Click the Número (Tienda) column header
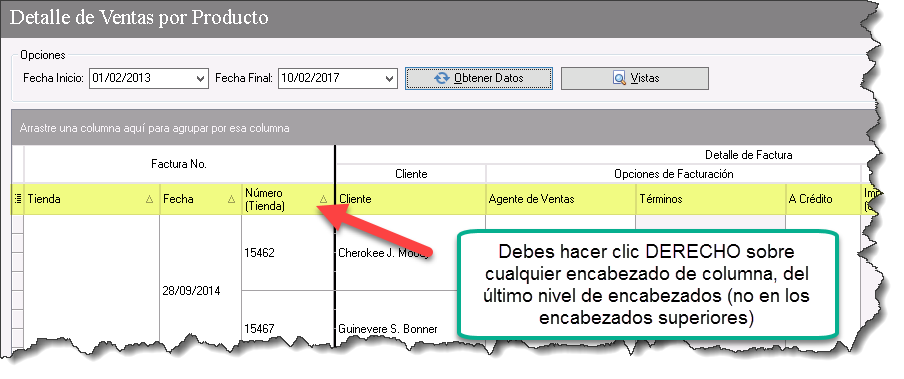The width and height of the screenshot is (904, 379). coord(288,199)
